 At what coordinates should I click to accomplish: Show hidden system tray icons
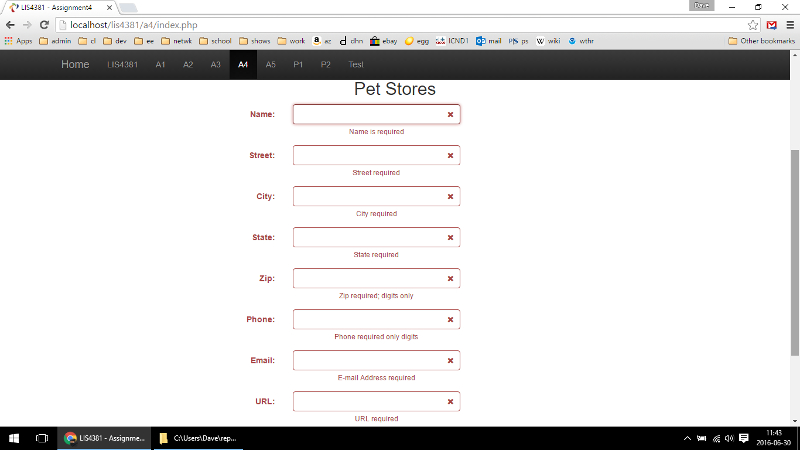(x=687, y=438)
